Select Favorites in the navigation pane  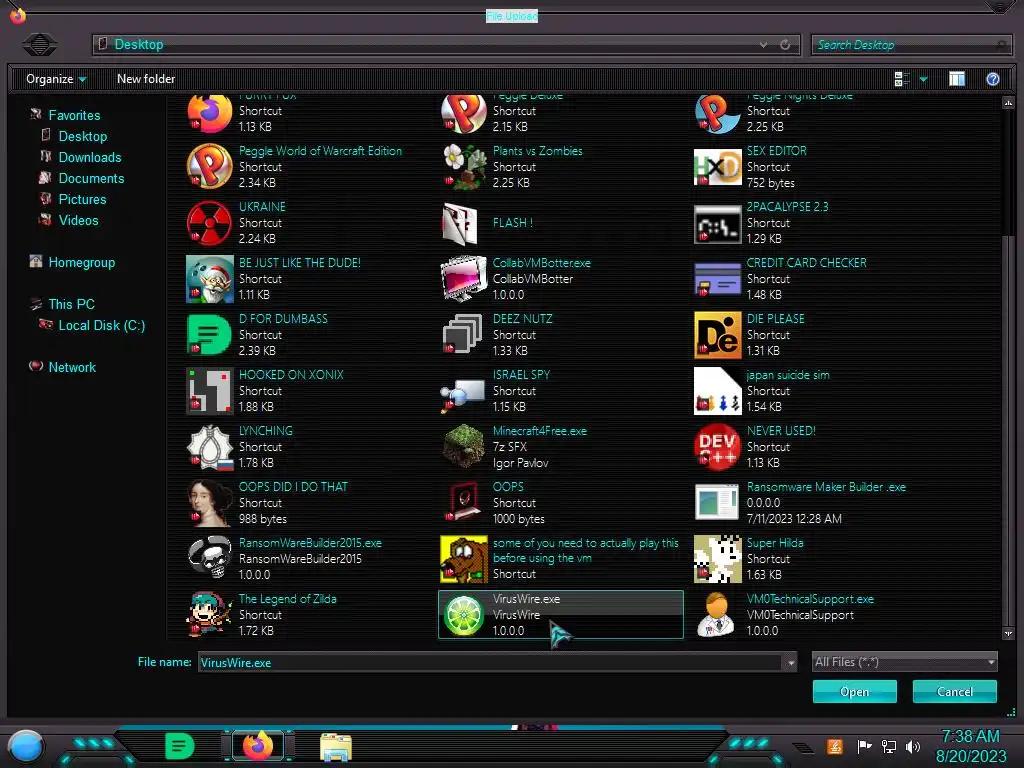74,116
